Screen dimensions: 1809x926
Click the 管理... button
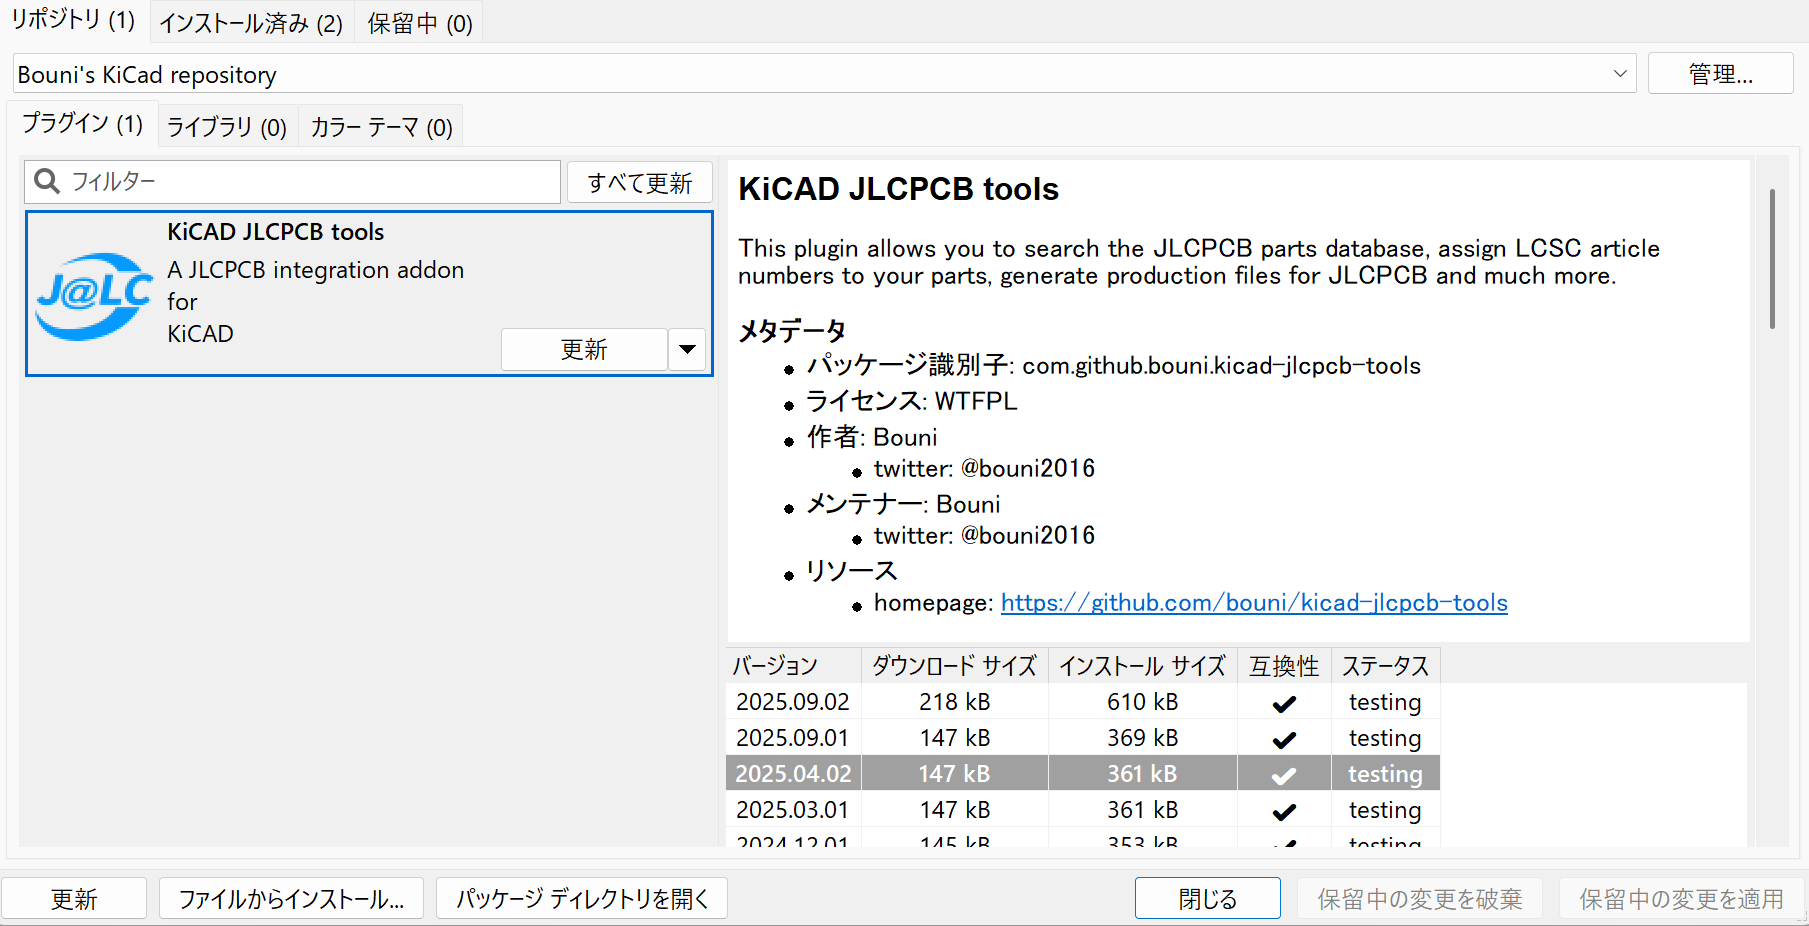click(1720, 74)
